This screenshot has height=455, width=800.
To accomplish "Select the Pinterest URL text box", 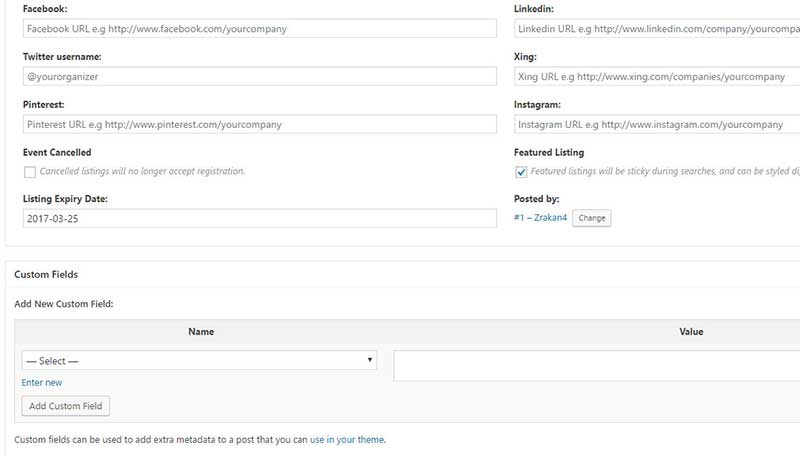I will point(259,124).
